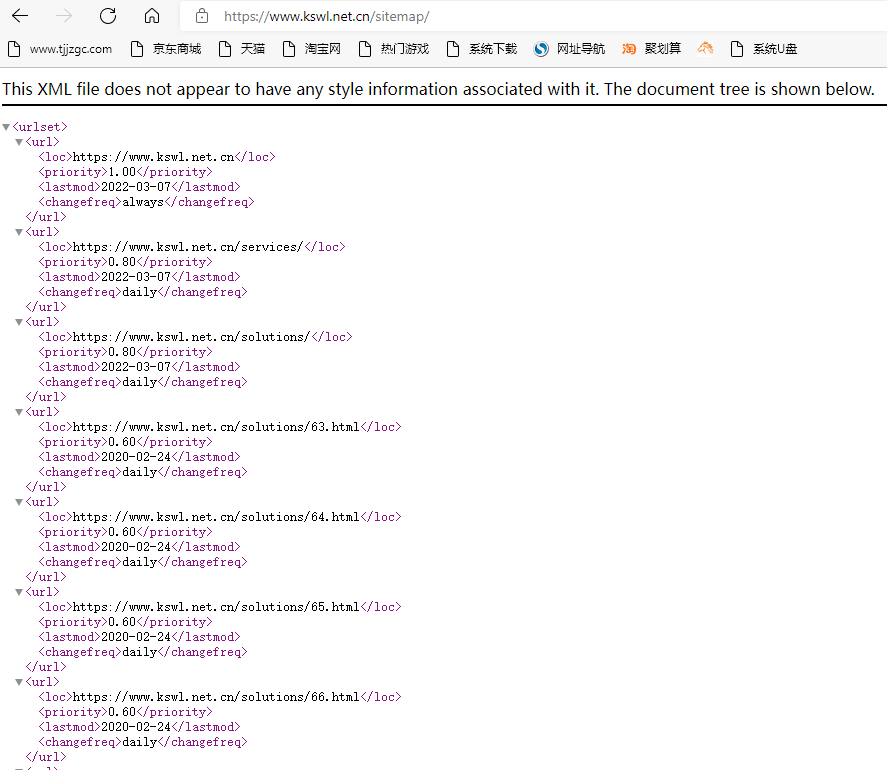The height and width of the screenshot is (770, 887).
Task: Click lastmod 2022-03-07 under services url
Action: coord(136,277)
